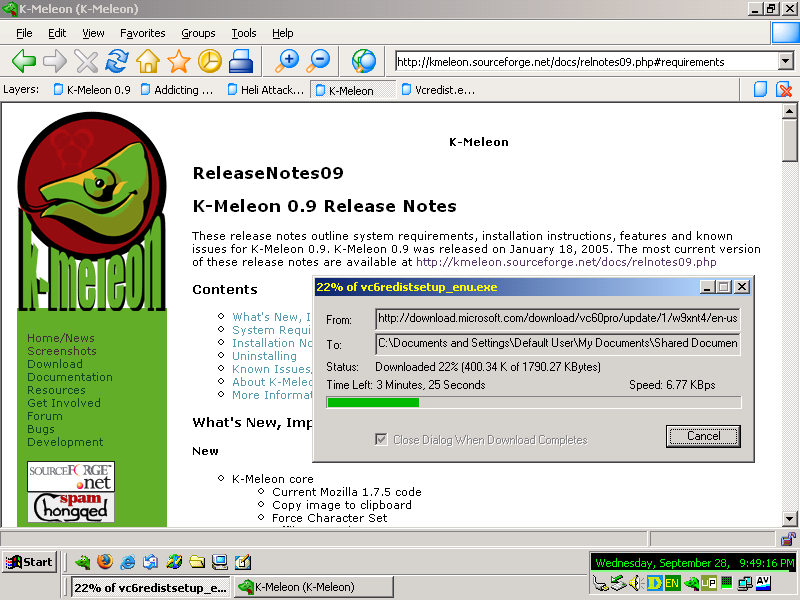Switch to the K-Meleon 0.9 layer tab

[92, 90]
